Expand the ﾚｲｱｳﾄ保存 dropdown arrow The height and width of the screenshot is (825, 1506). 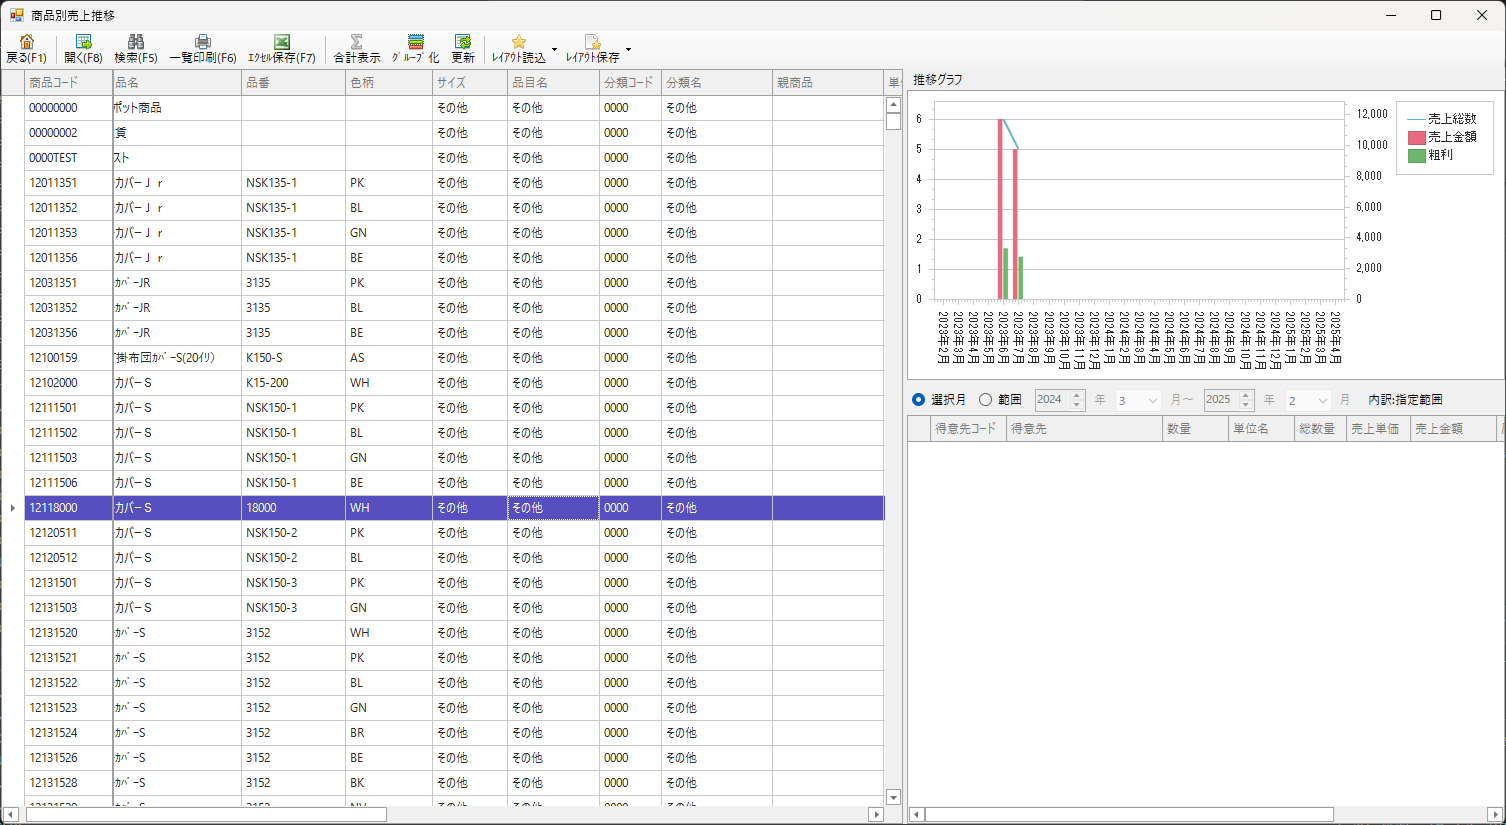[628, 49]
